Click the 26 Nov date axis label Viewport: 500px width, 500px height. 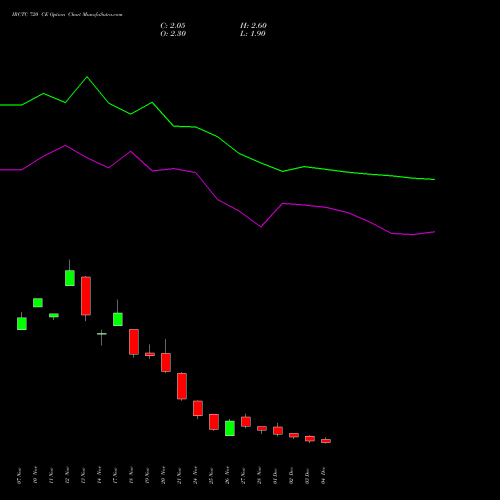coord(227,476)
